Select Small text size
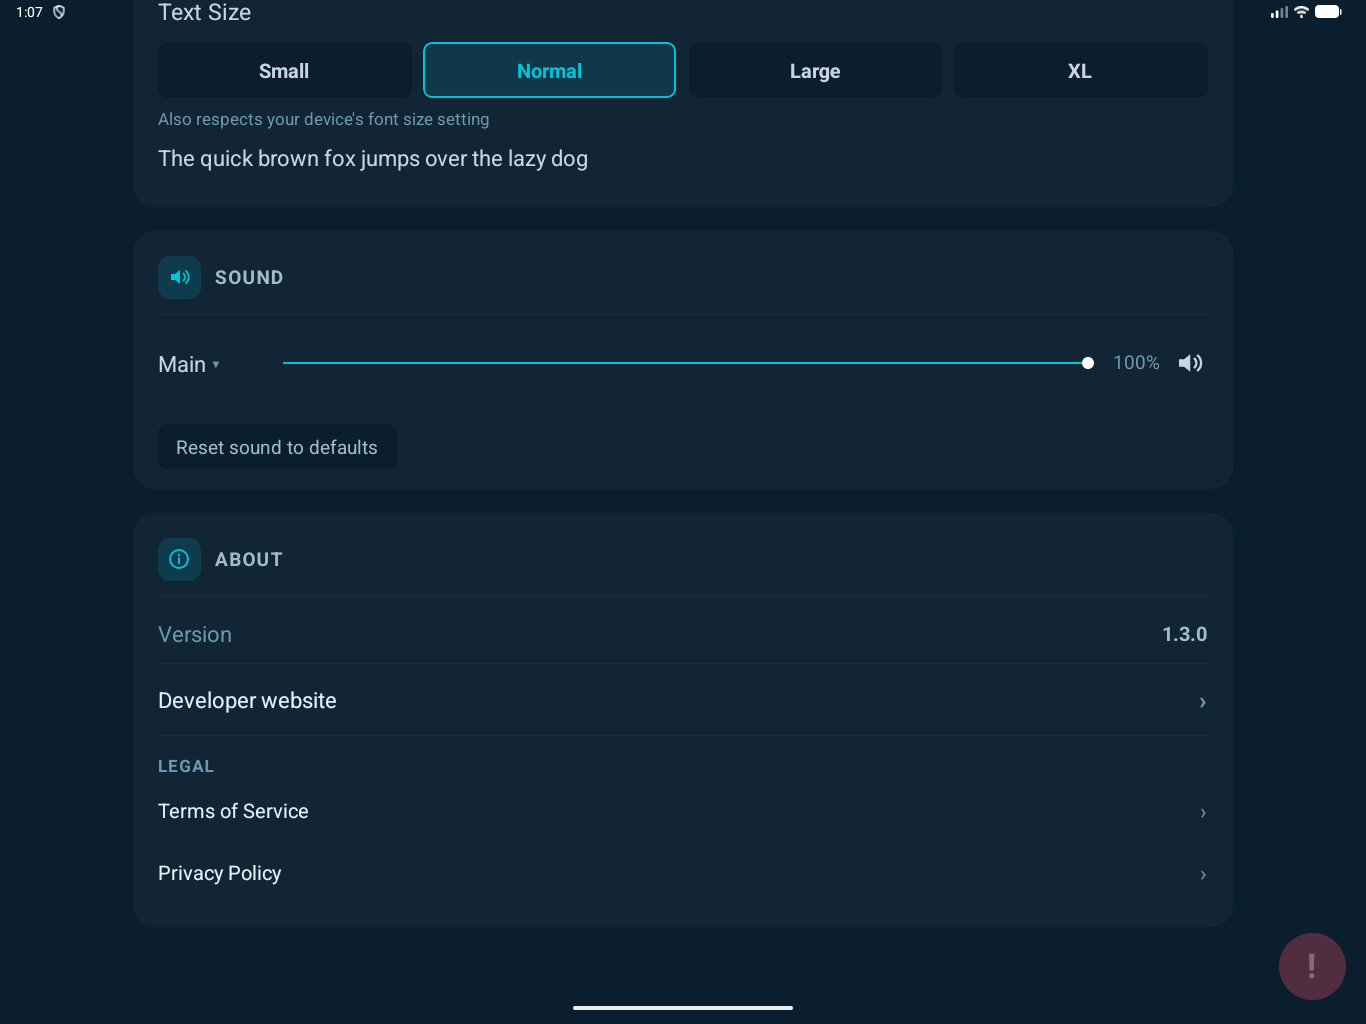 tap(284, 71)
